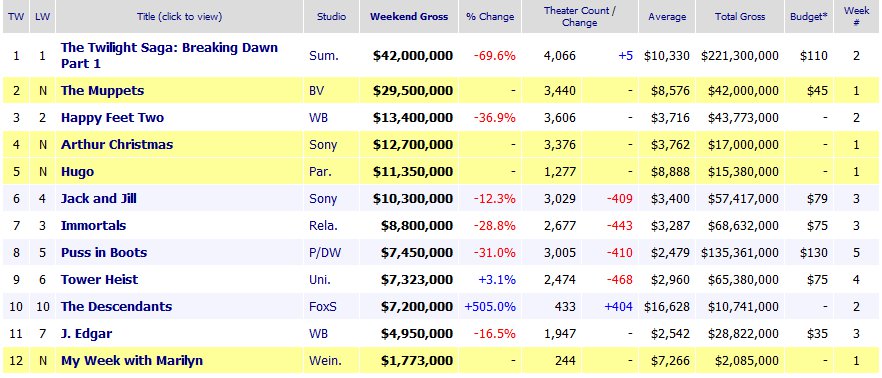Sort by Theater Count / Change header
This screenshot has width=882, height=378.
pyautogui.click(x=579, y=17)
